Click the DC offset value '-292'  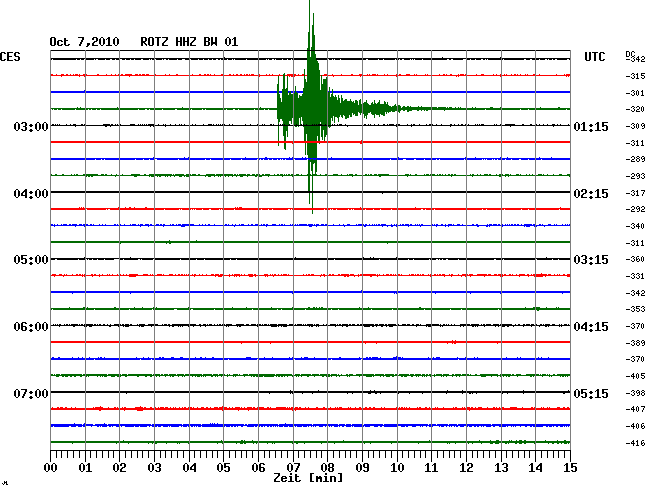635,209
